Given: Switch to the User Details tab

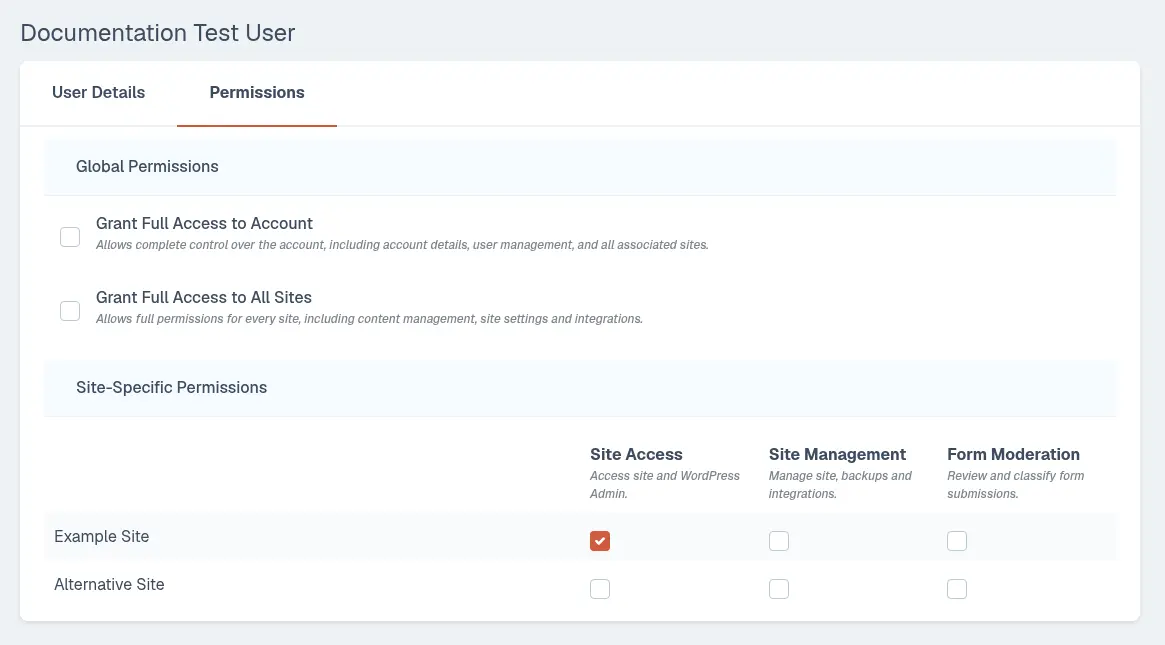Looking at the screenshot, I should click(98, 93).
